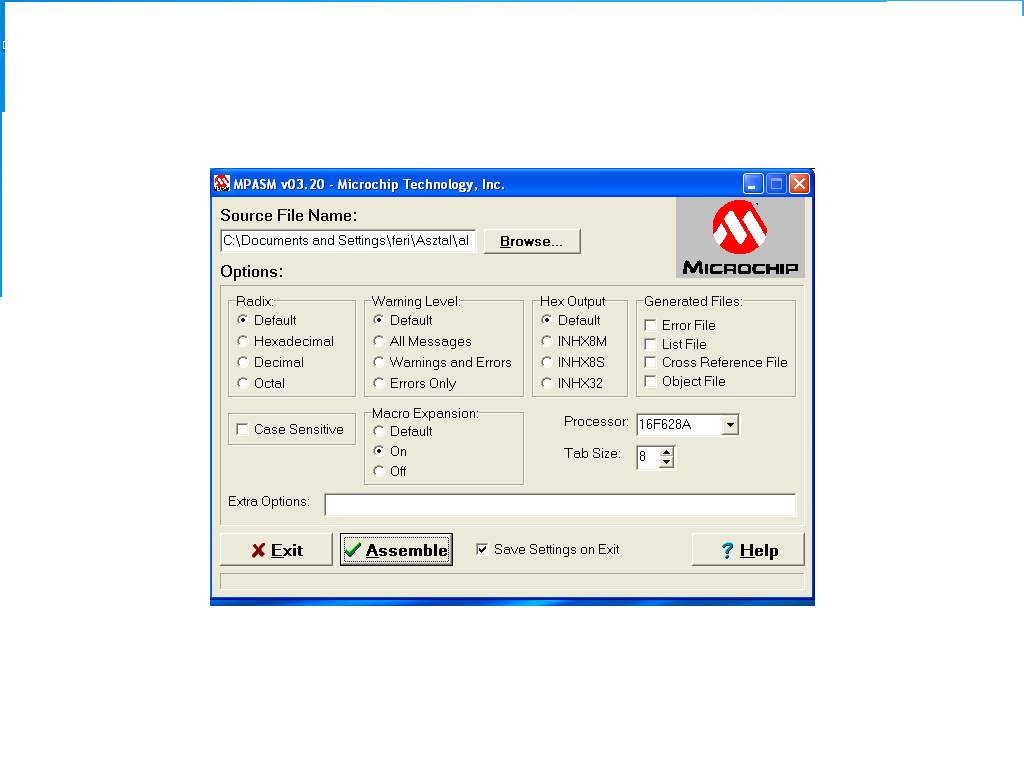Click the Tab Size value field
The width and height of the screenshot is (1024, 768).
648,457
